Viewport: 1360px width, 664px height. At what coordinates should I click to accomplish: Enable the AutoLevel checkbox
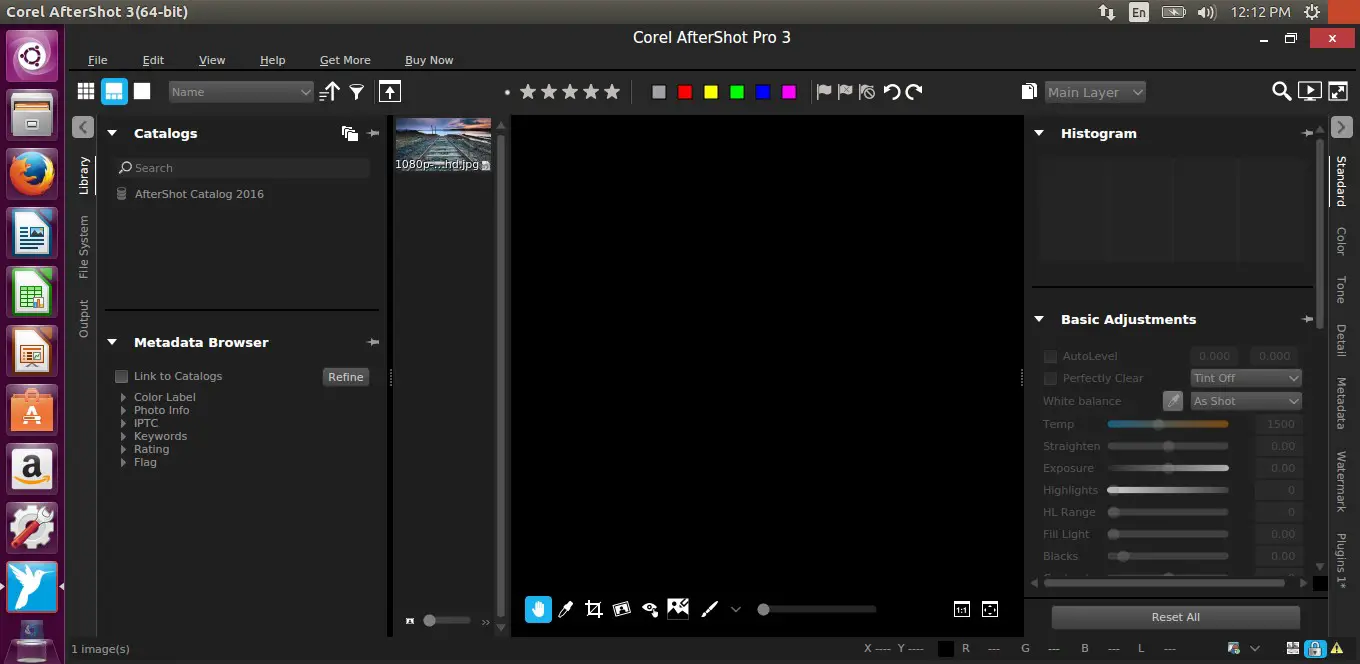(1050, 356)
